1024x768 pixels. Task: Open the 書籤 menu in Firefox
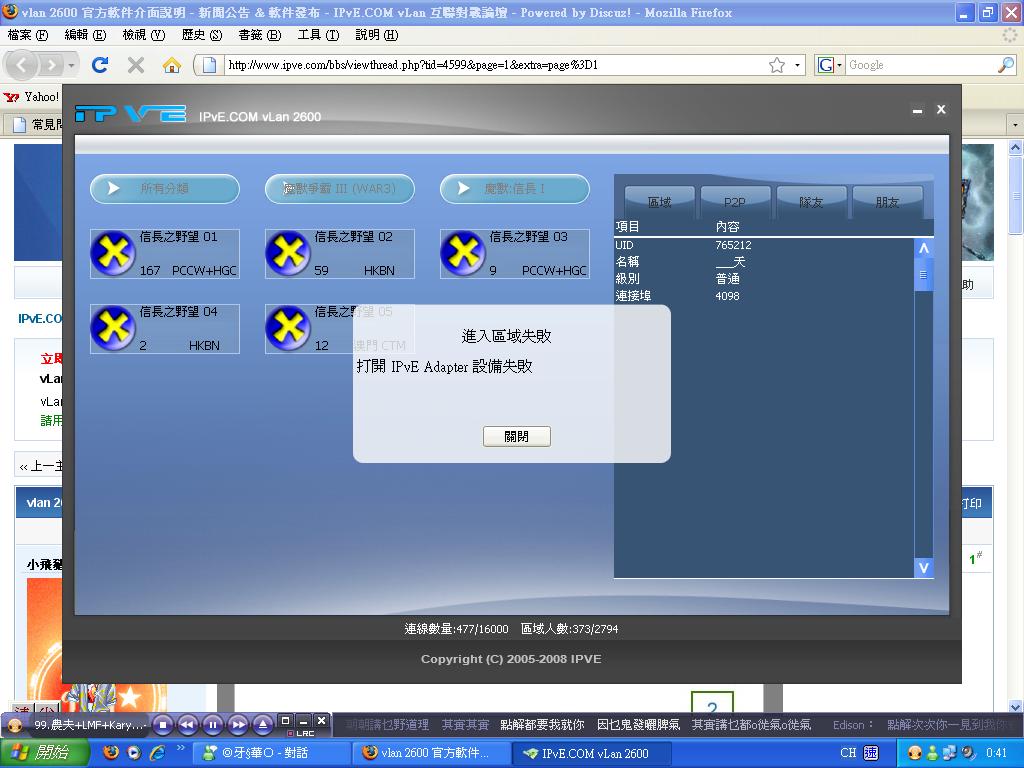pos(260,35)
